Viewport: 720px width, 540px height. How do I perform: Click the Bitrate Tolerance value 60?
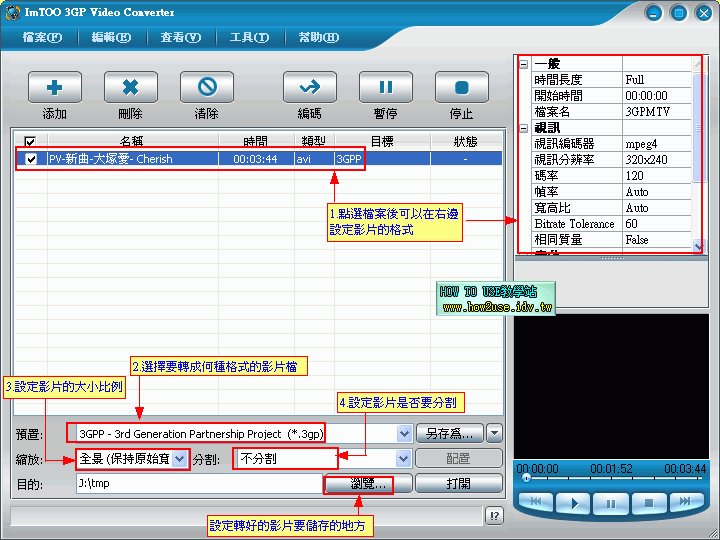point(657,224)
